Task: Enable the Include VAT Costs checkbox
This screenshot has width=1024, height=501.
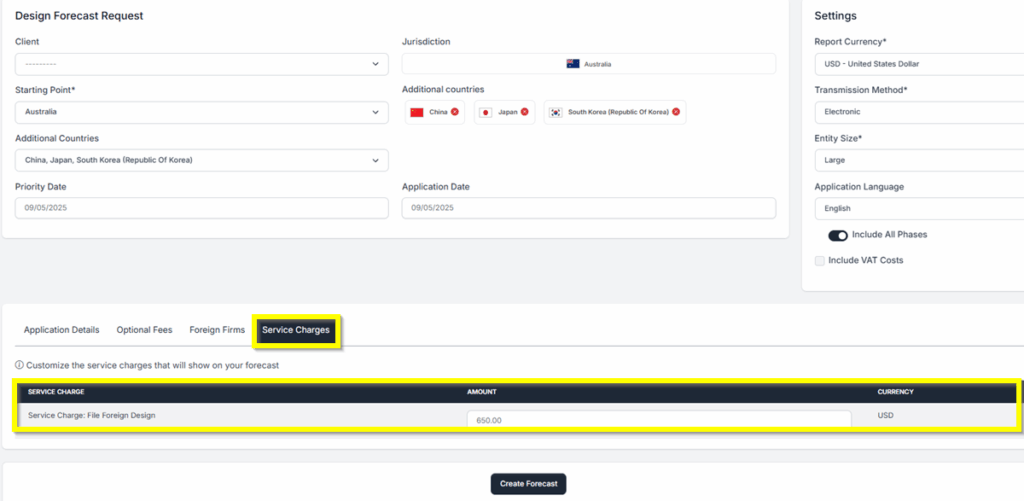Action: pyautogui.click(x=820, y=261)
